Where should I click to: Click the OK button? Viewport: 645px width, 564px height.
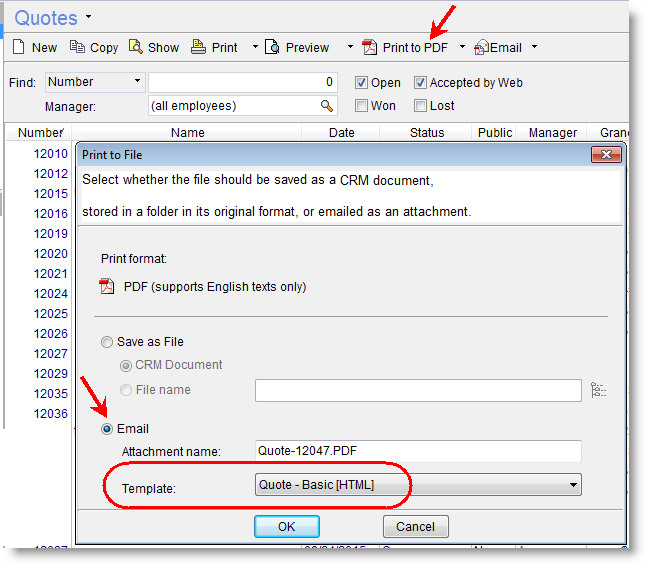[286, 526]
